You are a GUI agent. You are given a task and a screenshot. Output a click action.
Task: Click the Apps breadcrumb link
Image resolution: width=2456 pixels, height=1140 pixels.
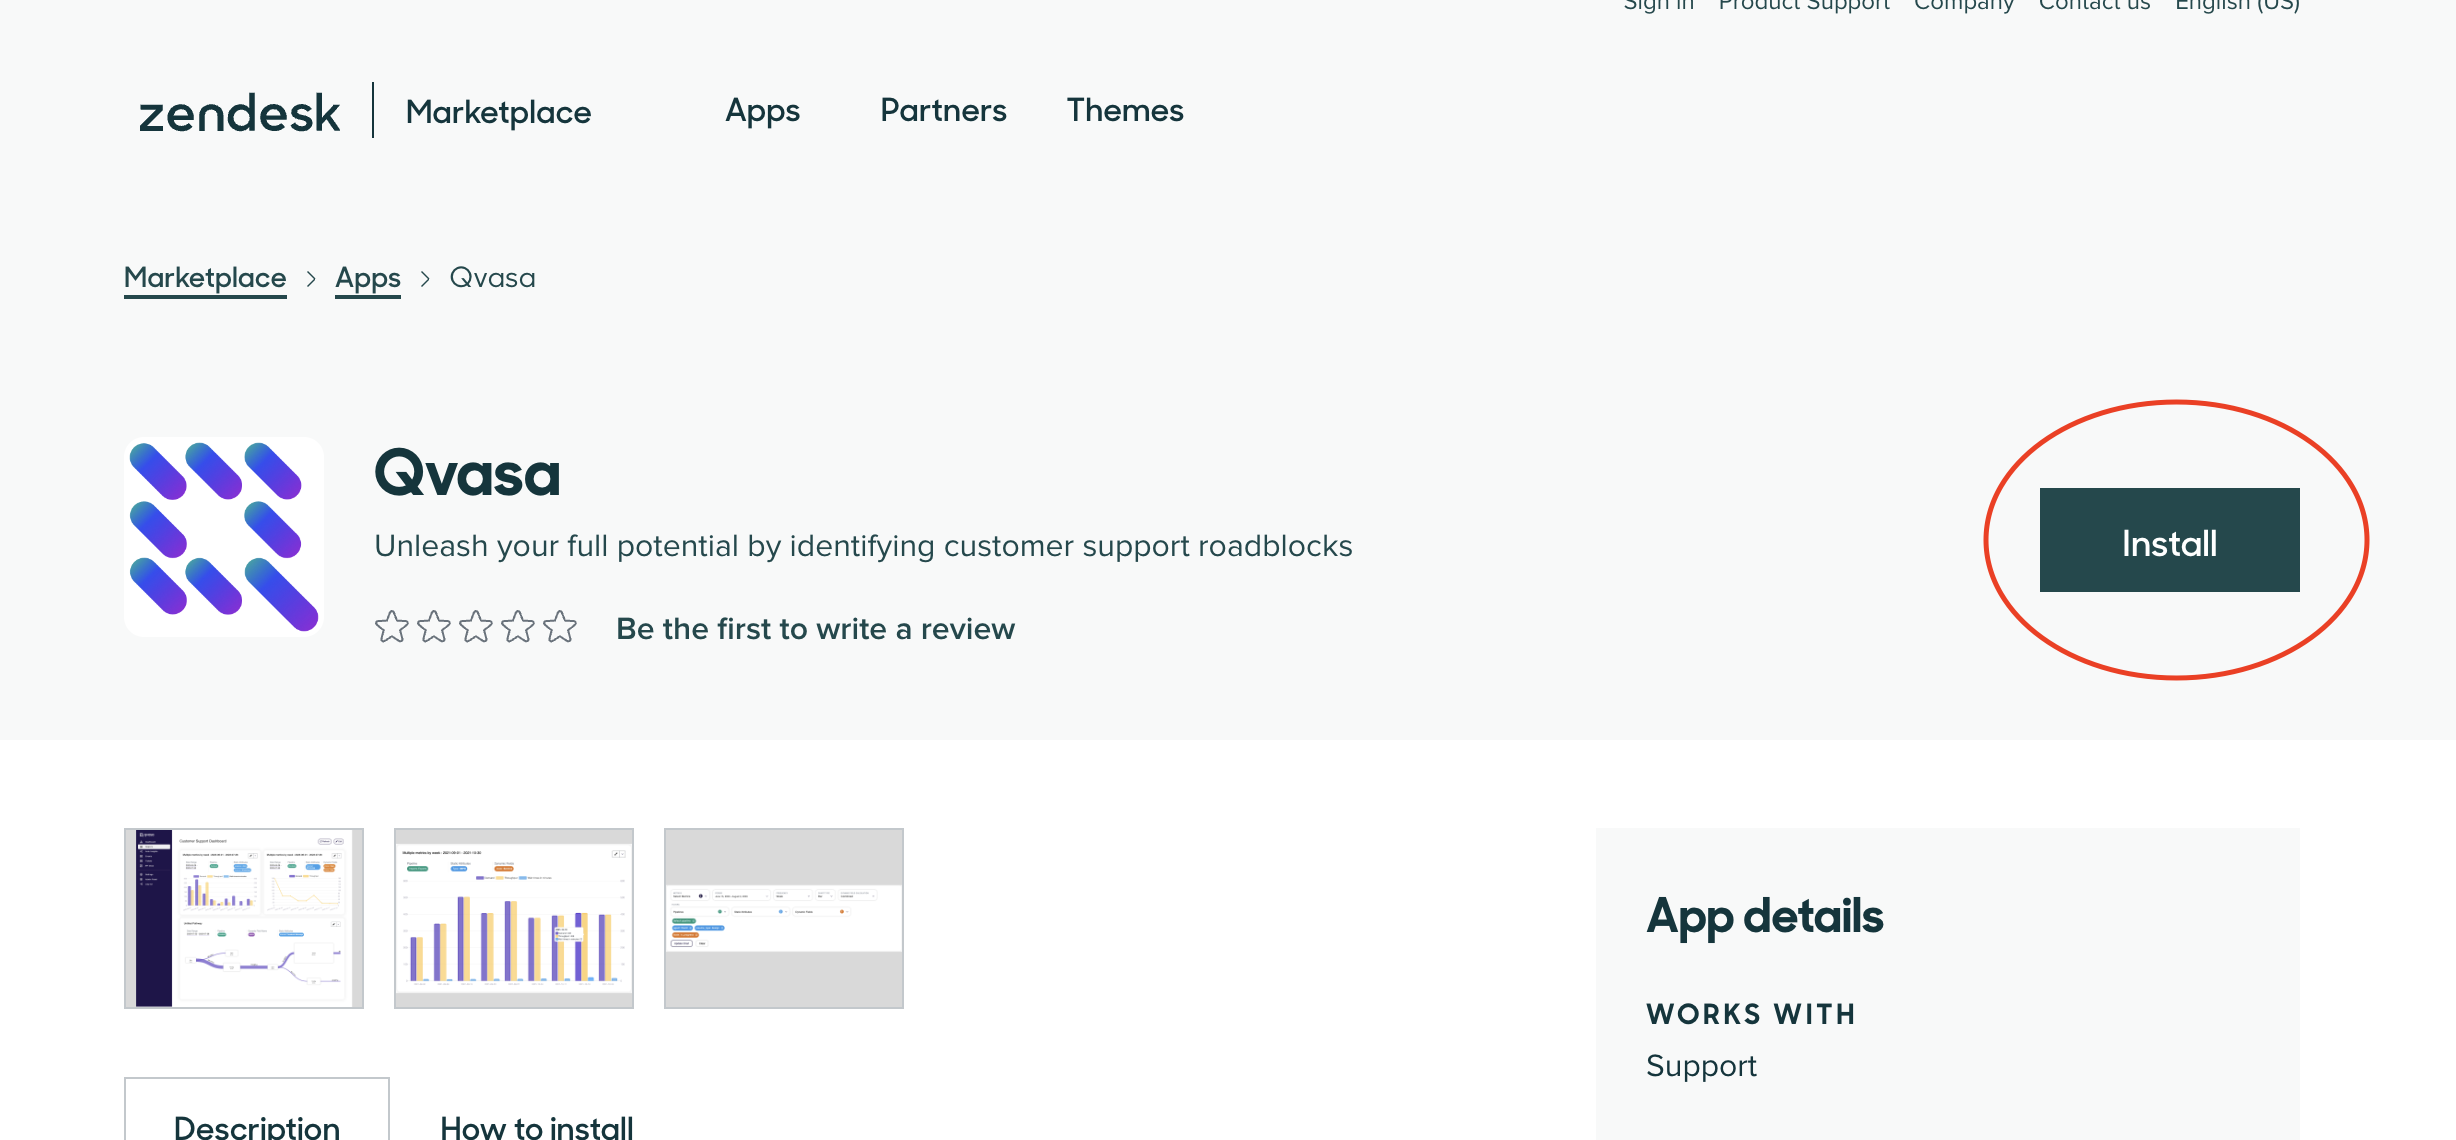tap(368, 279)
